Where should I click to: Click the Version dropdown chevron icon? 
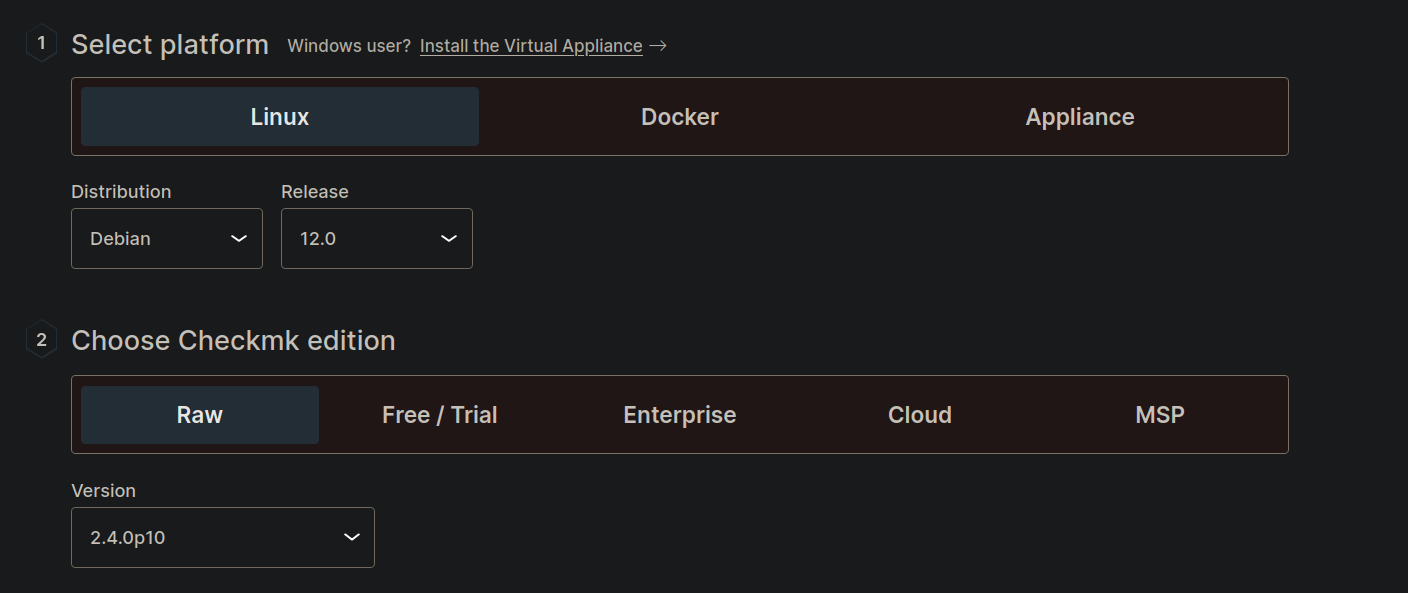pos(352,537)
